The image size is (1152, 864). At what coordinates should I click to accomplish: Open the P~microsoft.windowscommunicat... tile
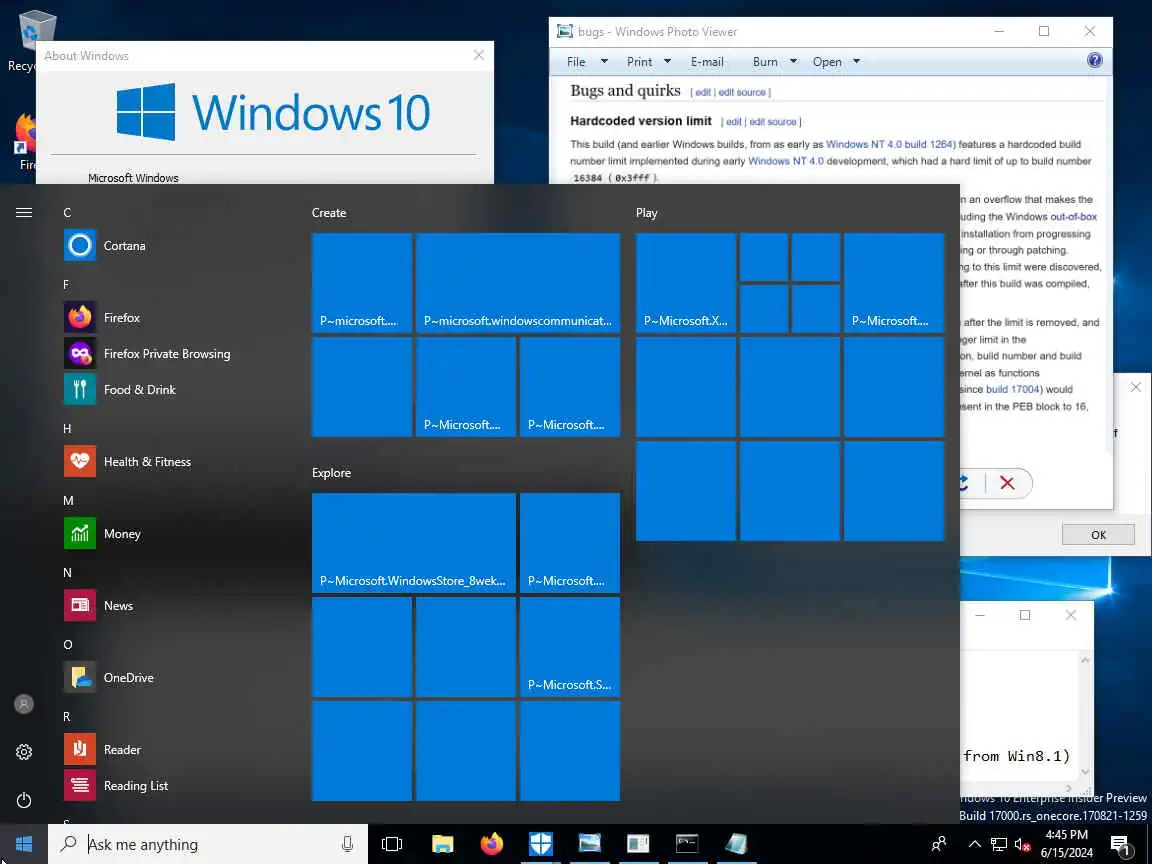coord(517,283)
